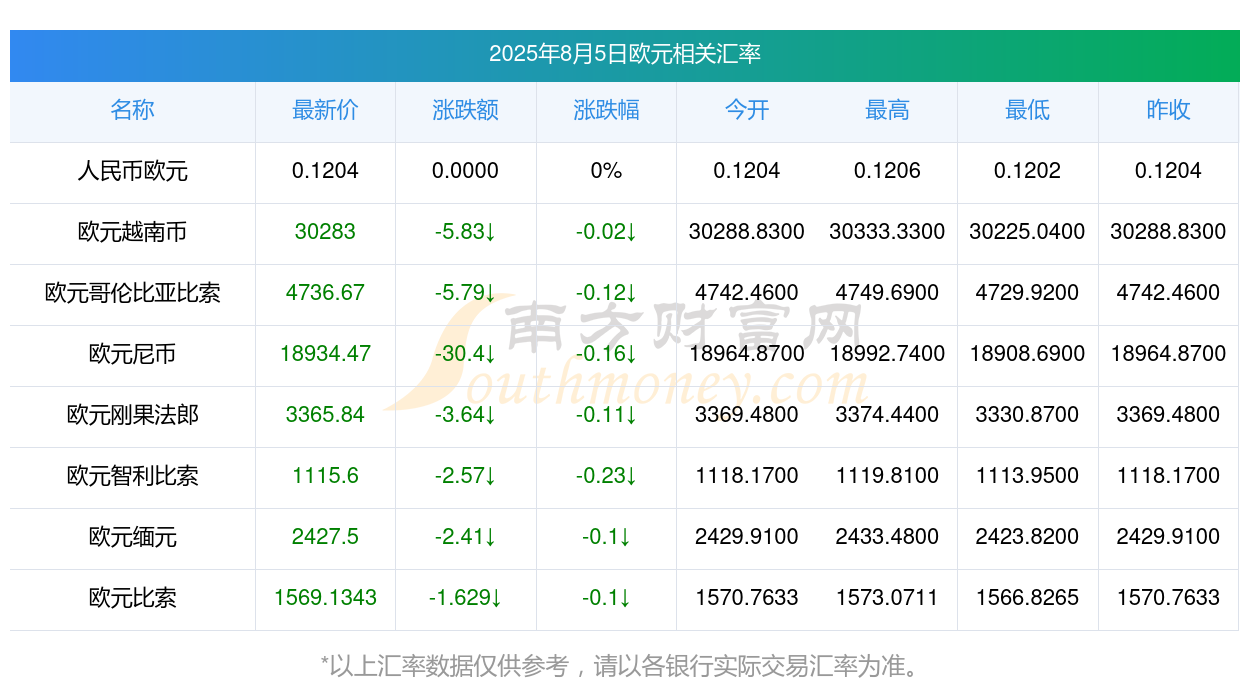Click change percent -0.1↓ in 欧元比索 row
This screenshot has width=1250, height=698.
[x=606, y=598]
